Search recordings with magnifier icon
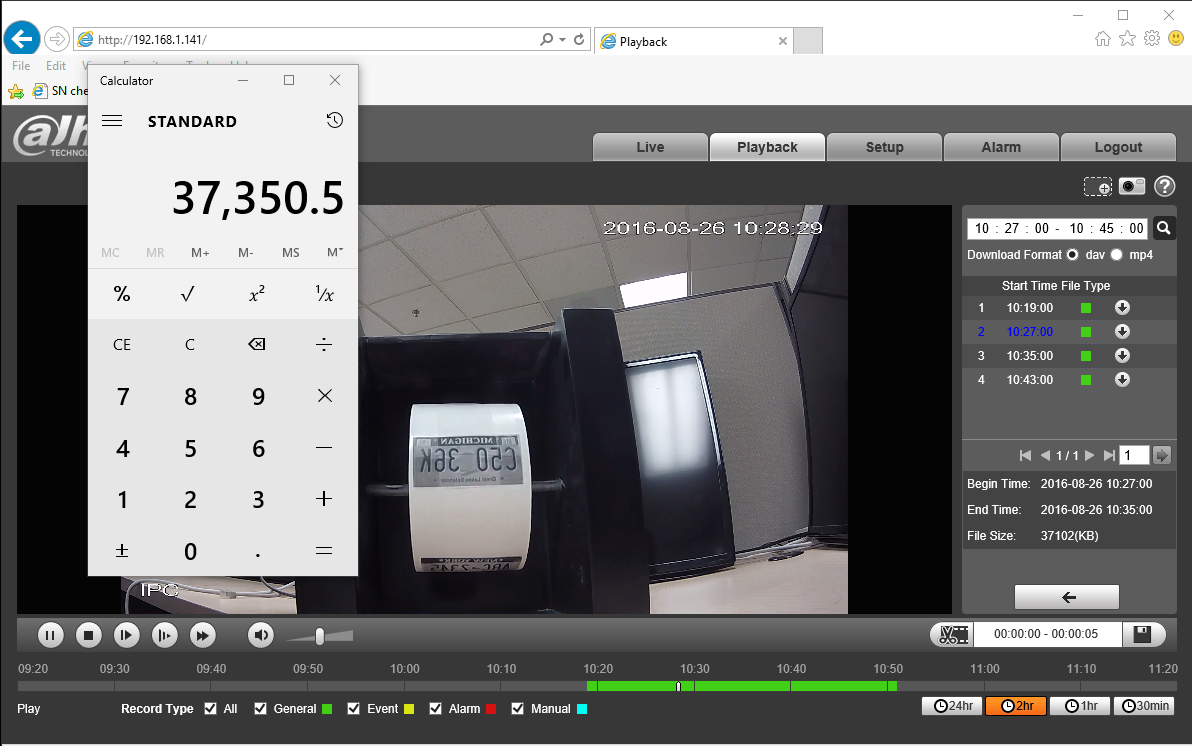This screenshot has height=746, width=1192. 1163,227
